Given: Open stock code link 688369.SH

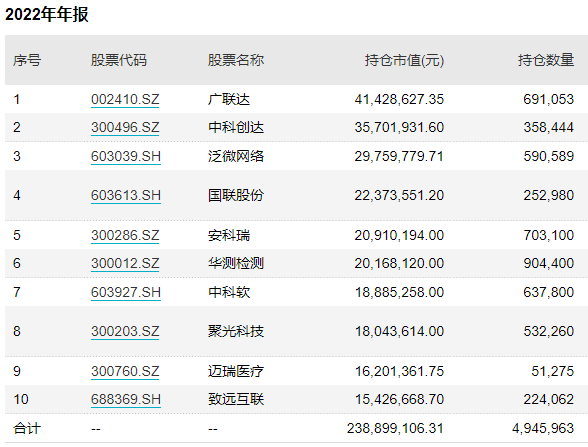Looking at the screenshot, I should (x=126, y=399).
